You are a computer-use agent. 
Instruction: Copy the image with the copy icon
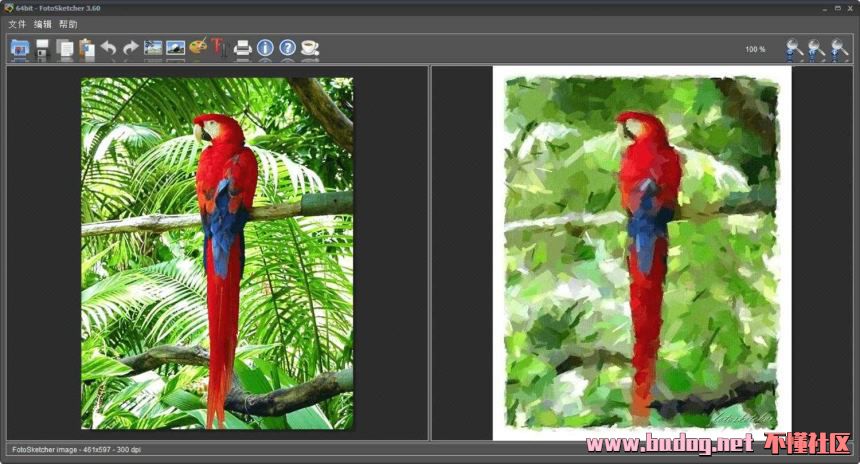(64, 49)
